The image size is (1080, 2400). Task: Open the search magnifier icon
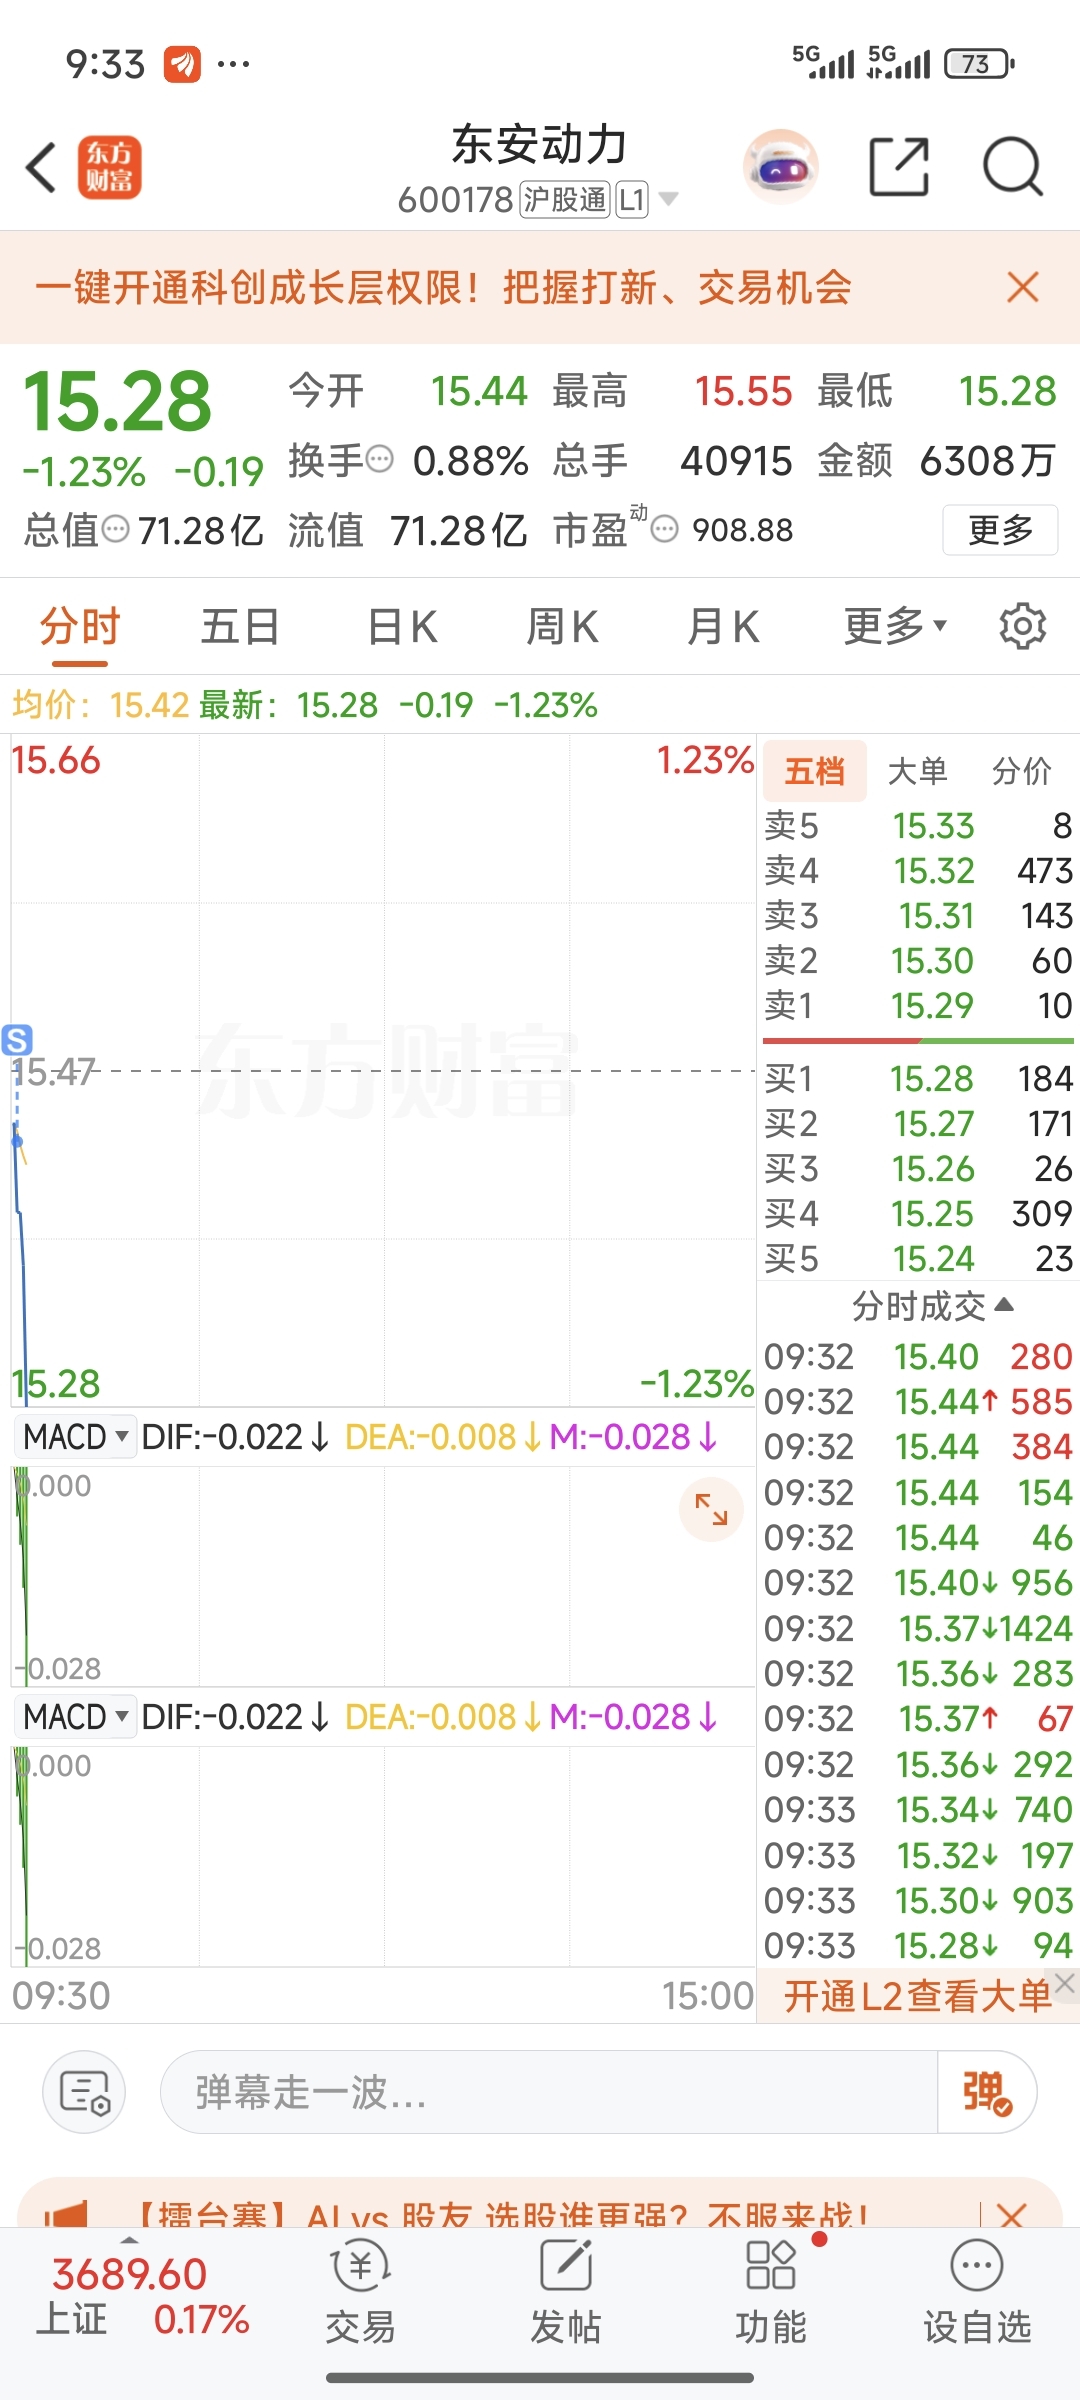click(1013, 167)
